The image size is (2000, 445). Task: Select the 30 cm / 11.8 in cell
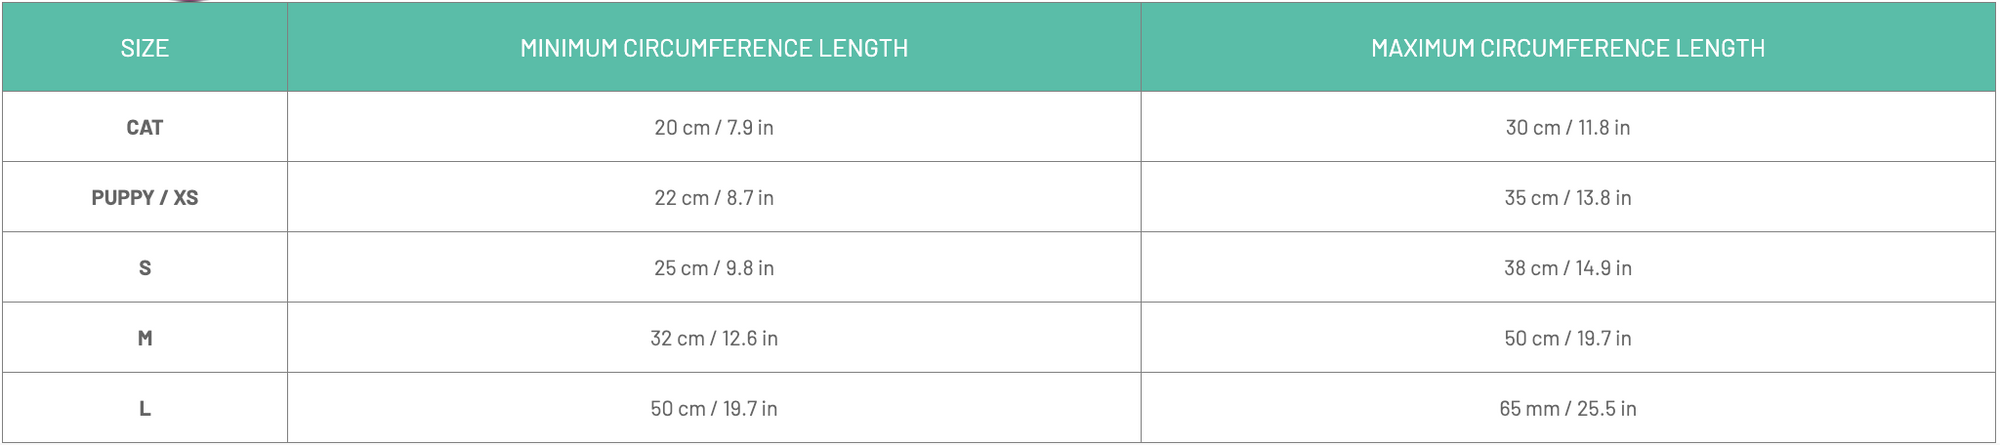[1567, 128]
